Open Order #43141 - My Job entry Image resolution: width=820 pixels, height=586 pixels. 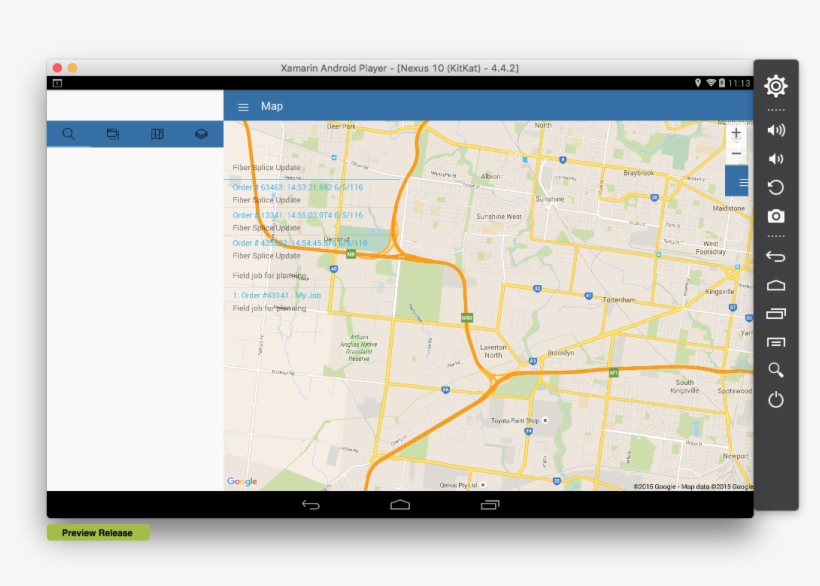pyautogui.click(x=277, y=295)
